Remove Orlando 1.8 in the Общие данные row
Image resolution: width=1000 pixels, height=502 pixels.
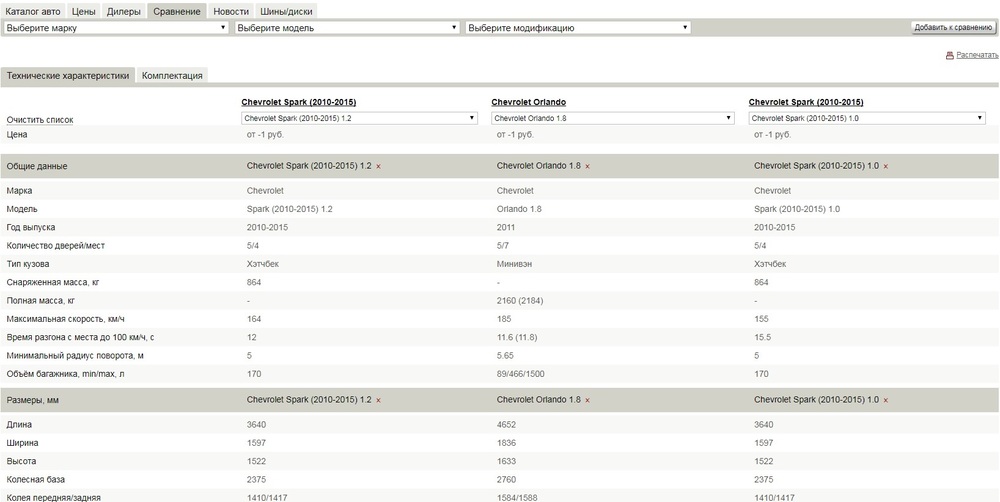587,166
